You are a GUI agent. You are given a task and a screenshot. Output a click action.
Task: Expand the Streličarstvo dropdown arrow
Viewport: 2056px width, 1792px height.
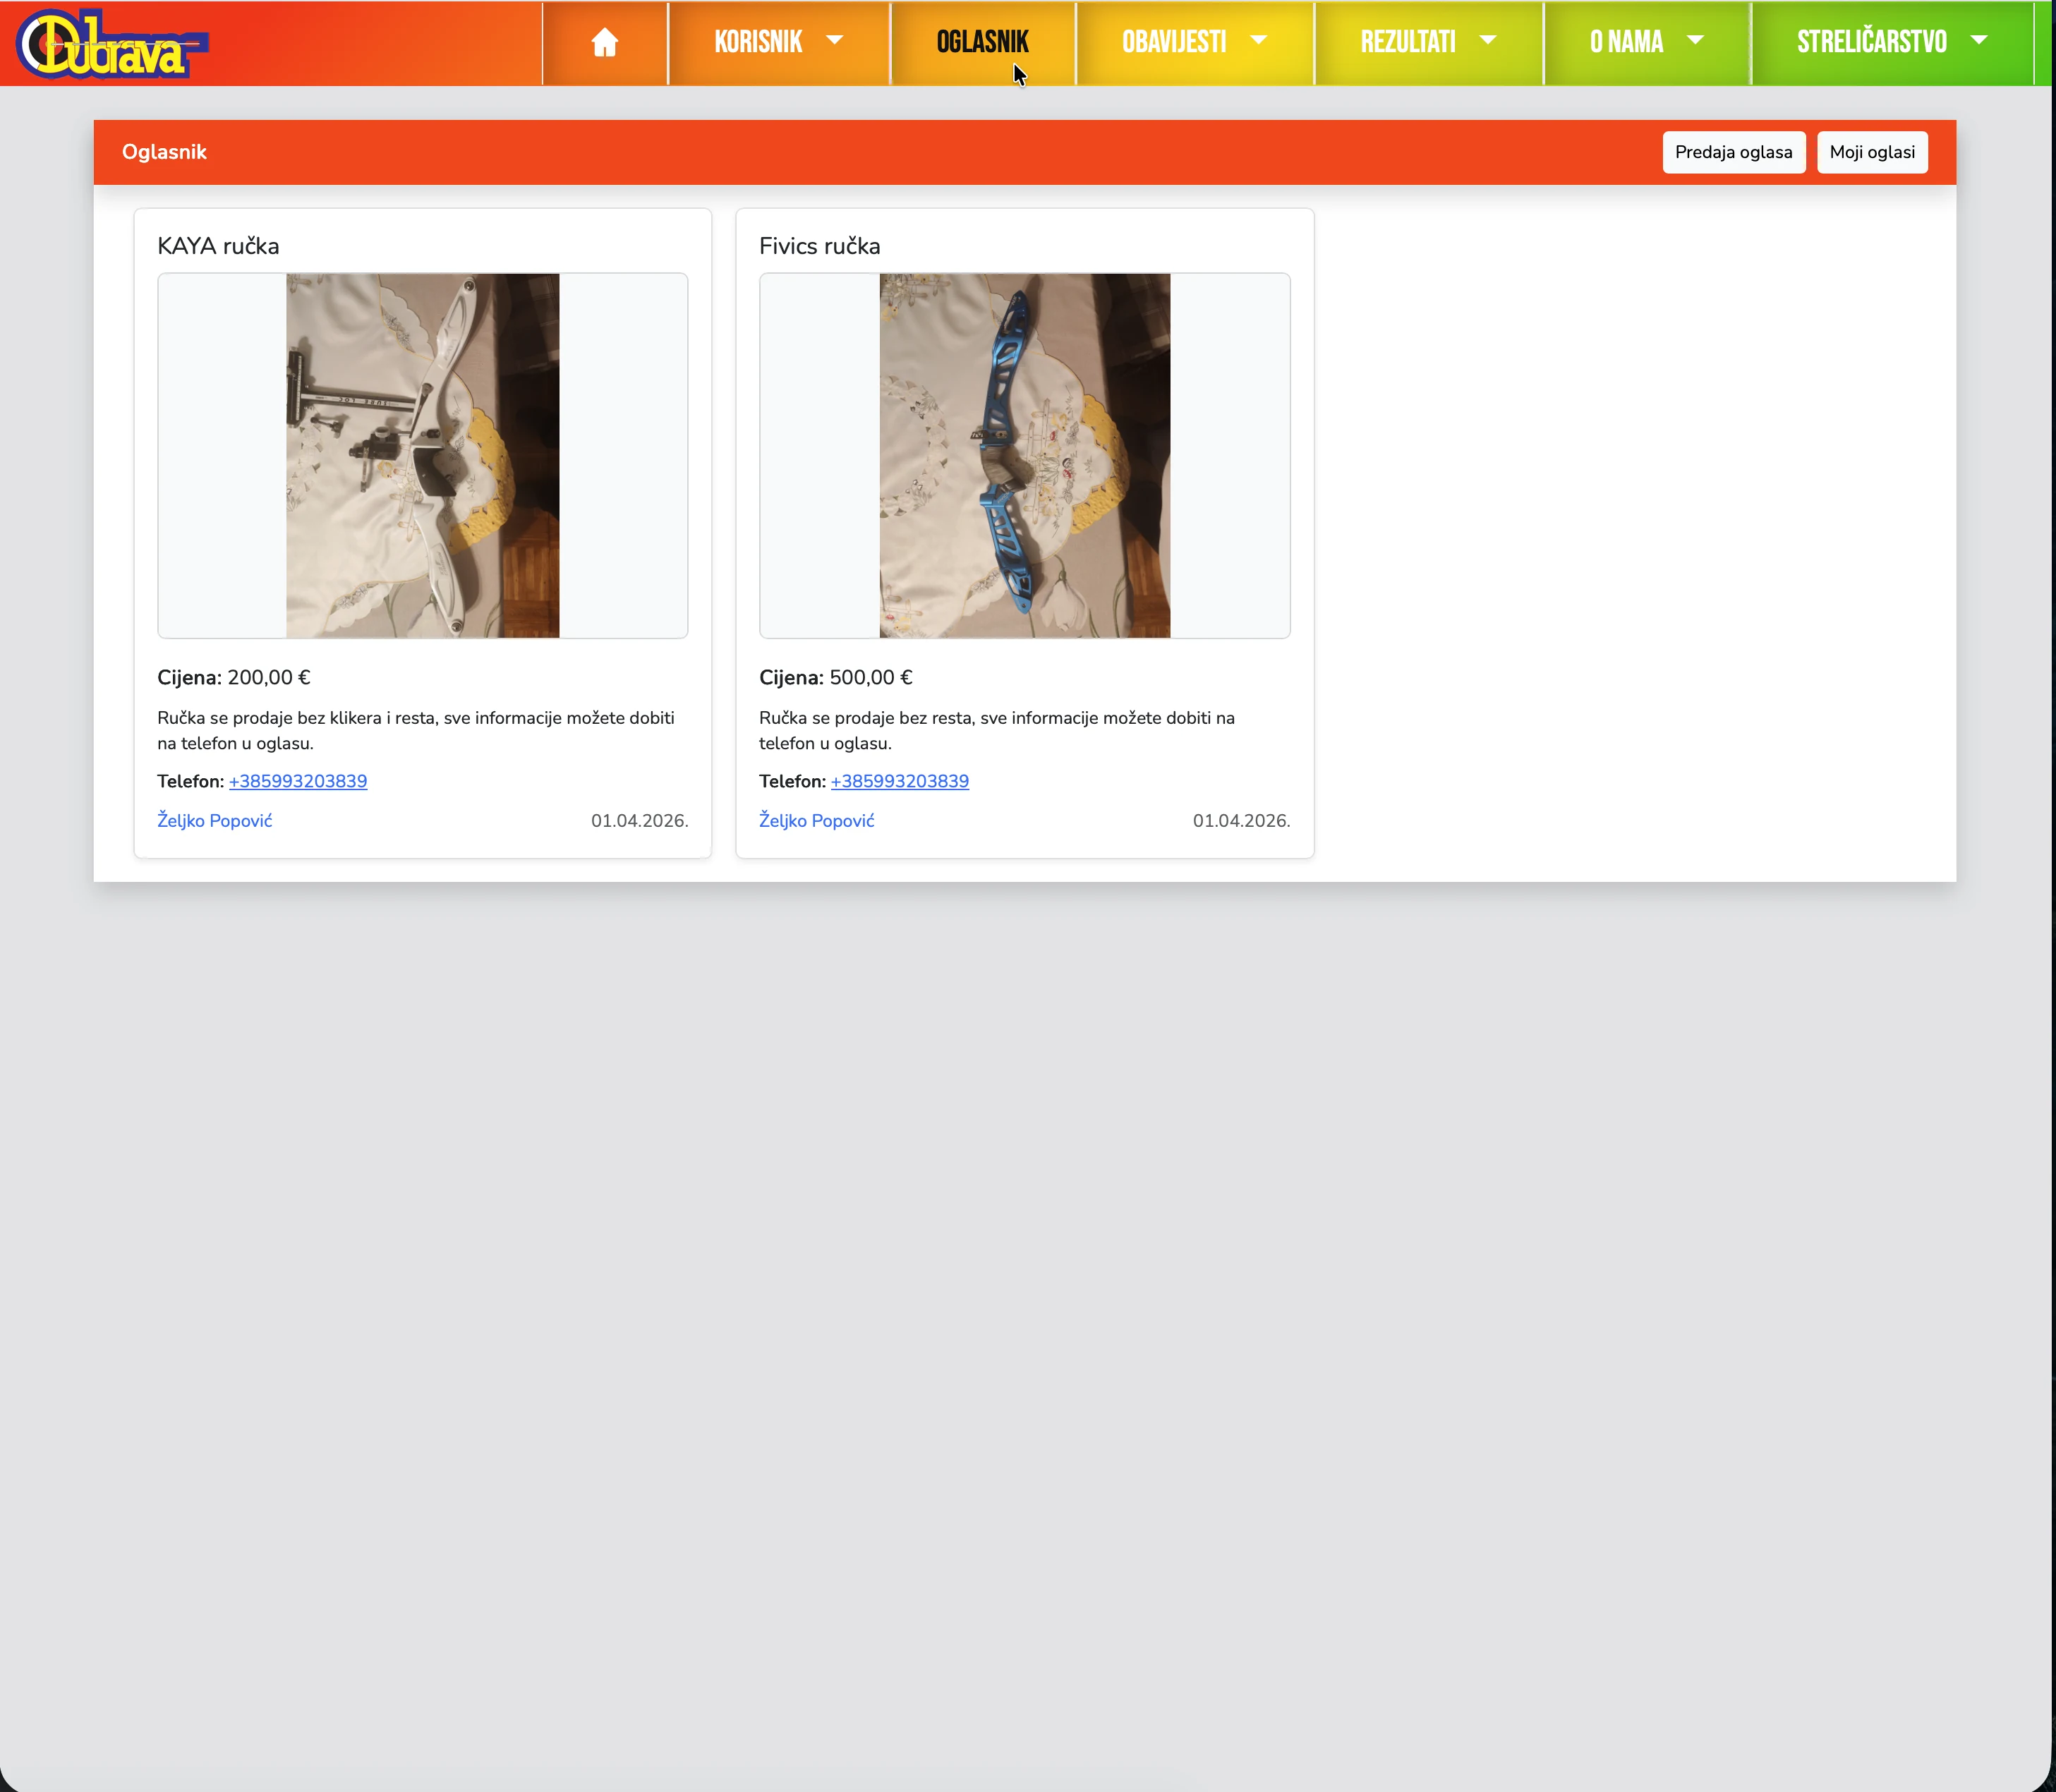pyautogui.click(x=1978, y=41)
